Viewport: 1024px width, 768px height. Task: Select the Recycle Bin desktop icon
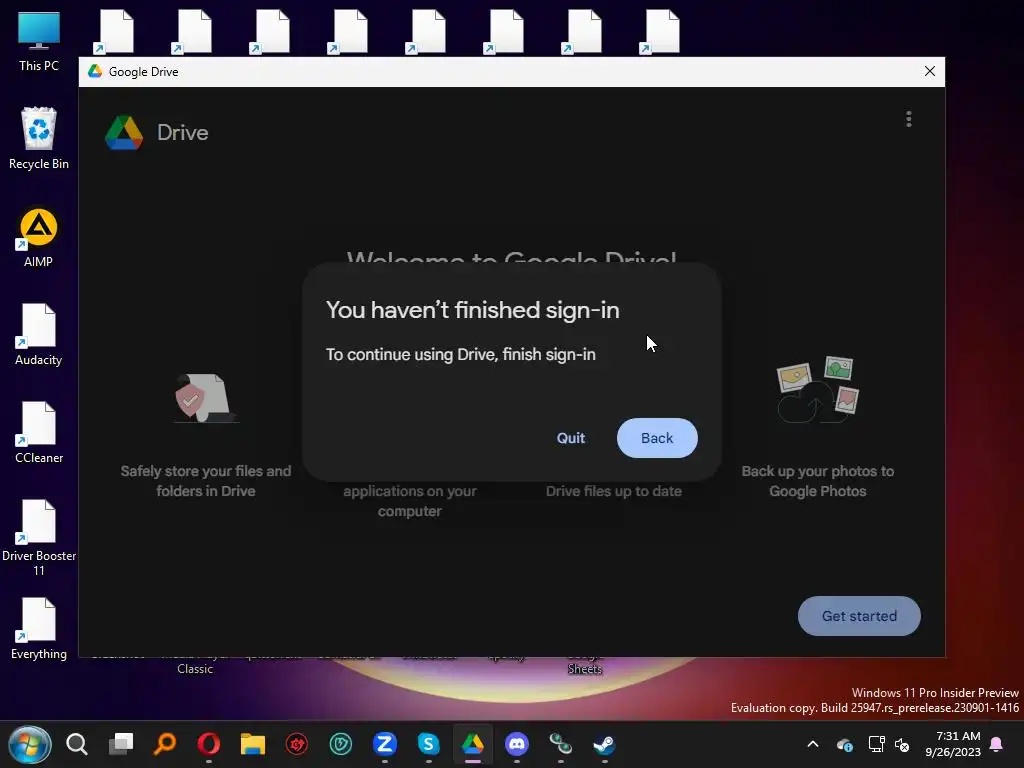pyautogui.click(x=39, y=139)
